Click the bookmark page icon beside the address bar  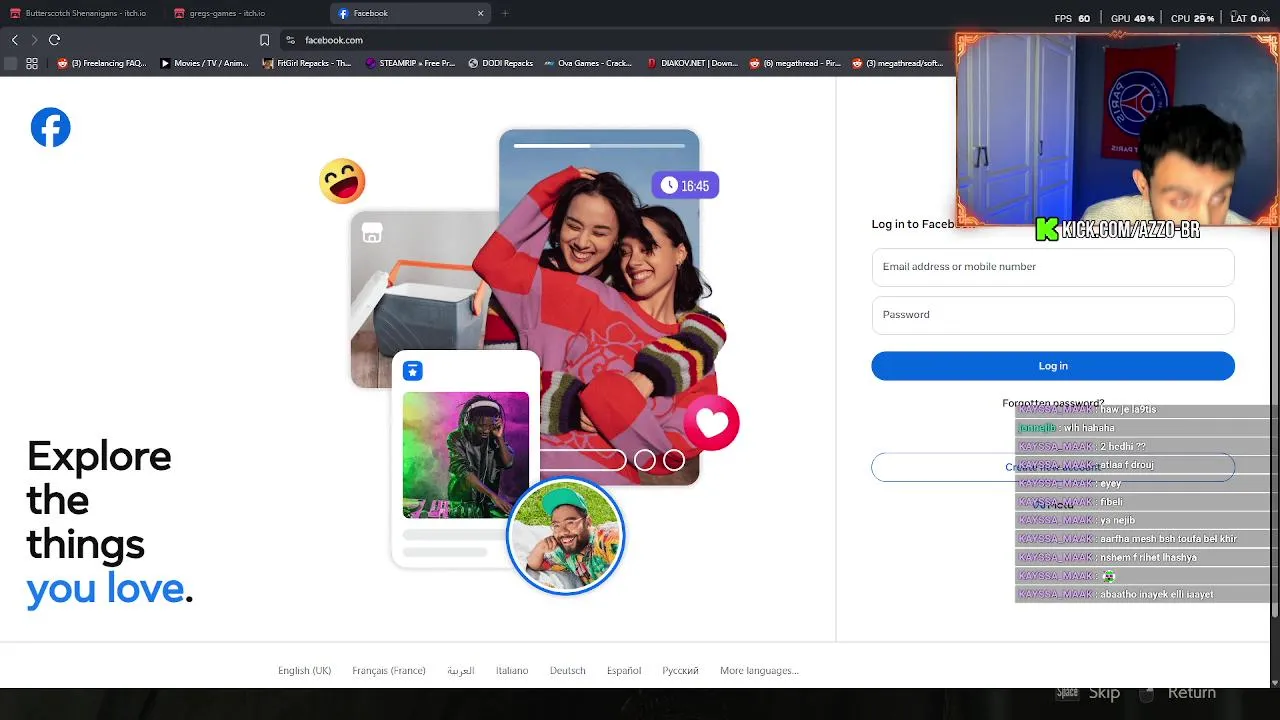[264, 40]
